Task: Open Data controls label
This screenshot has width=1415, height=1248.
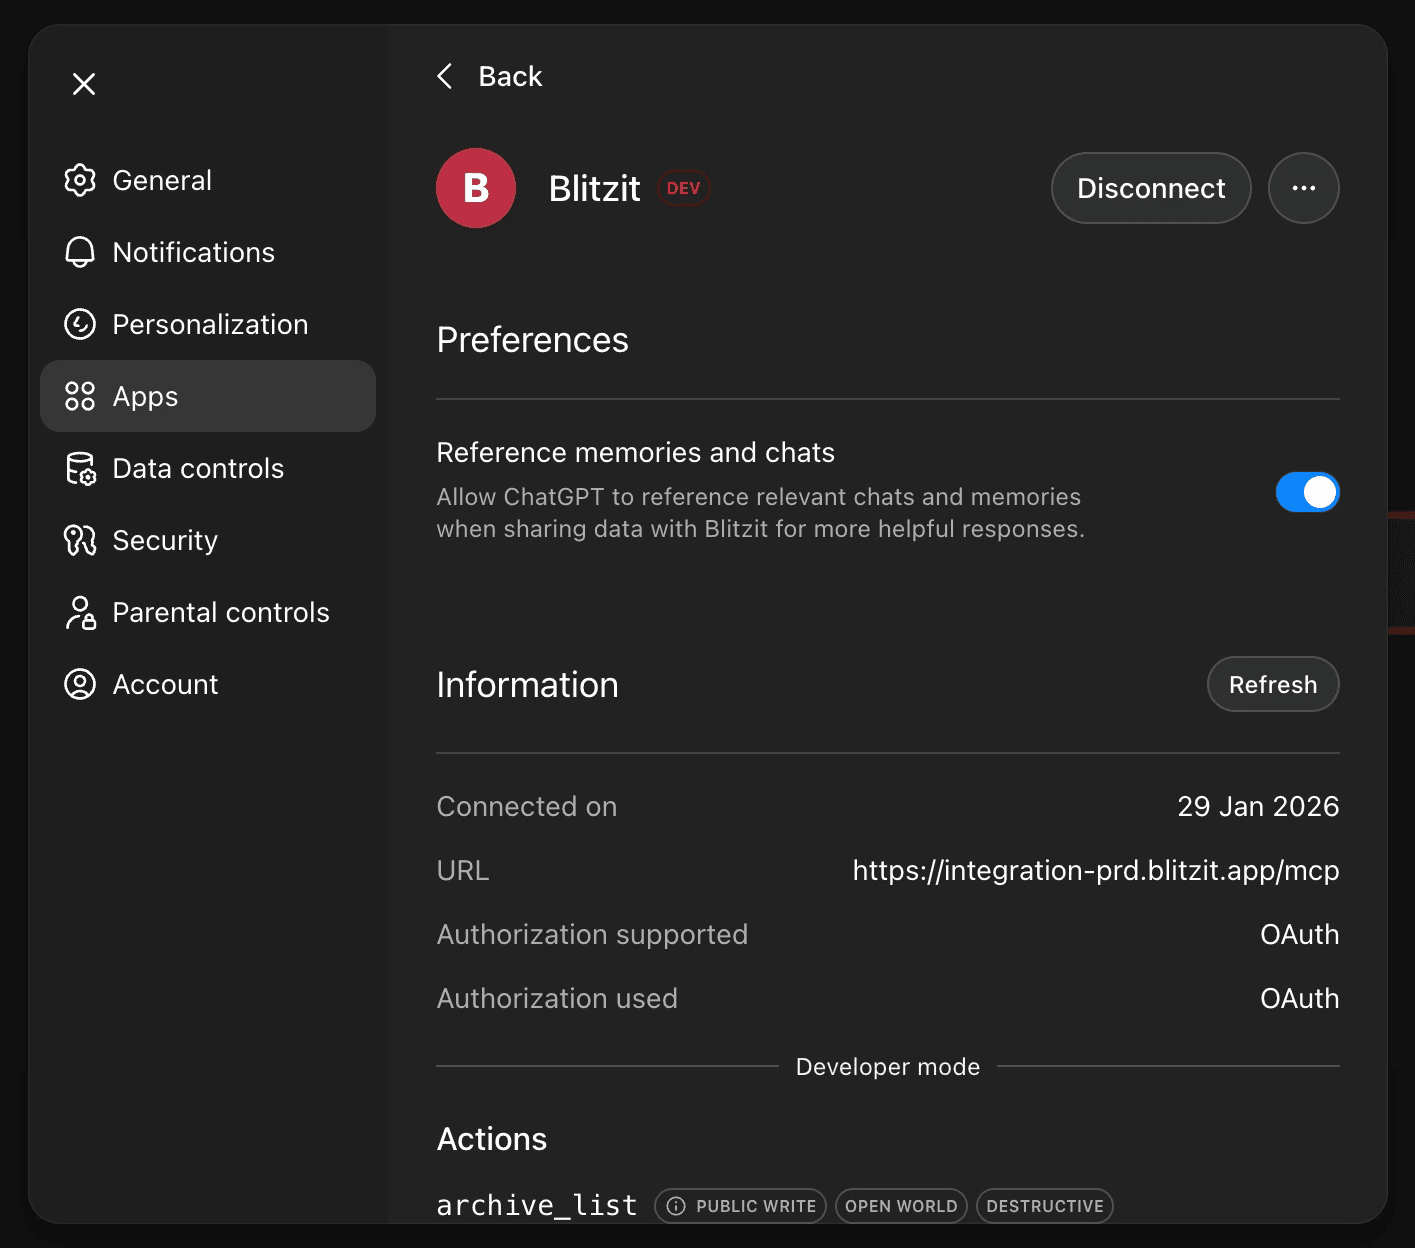Action: click(x=198, y=468)
